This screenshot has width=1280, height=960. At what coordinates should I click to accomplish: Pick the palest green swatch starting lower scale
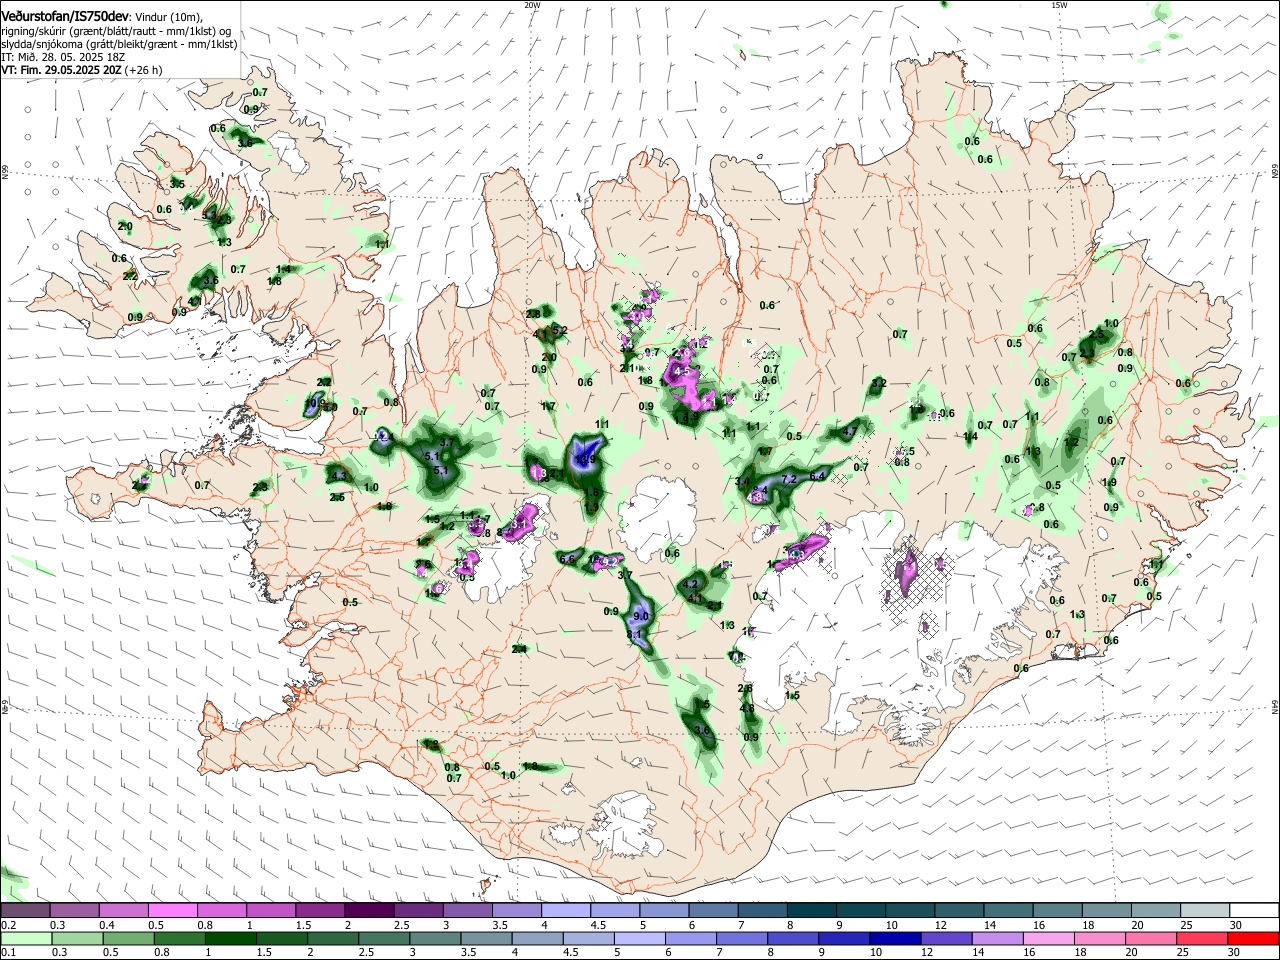click(26, 938)
